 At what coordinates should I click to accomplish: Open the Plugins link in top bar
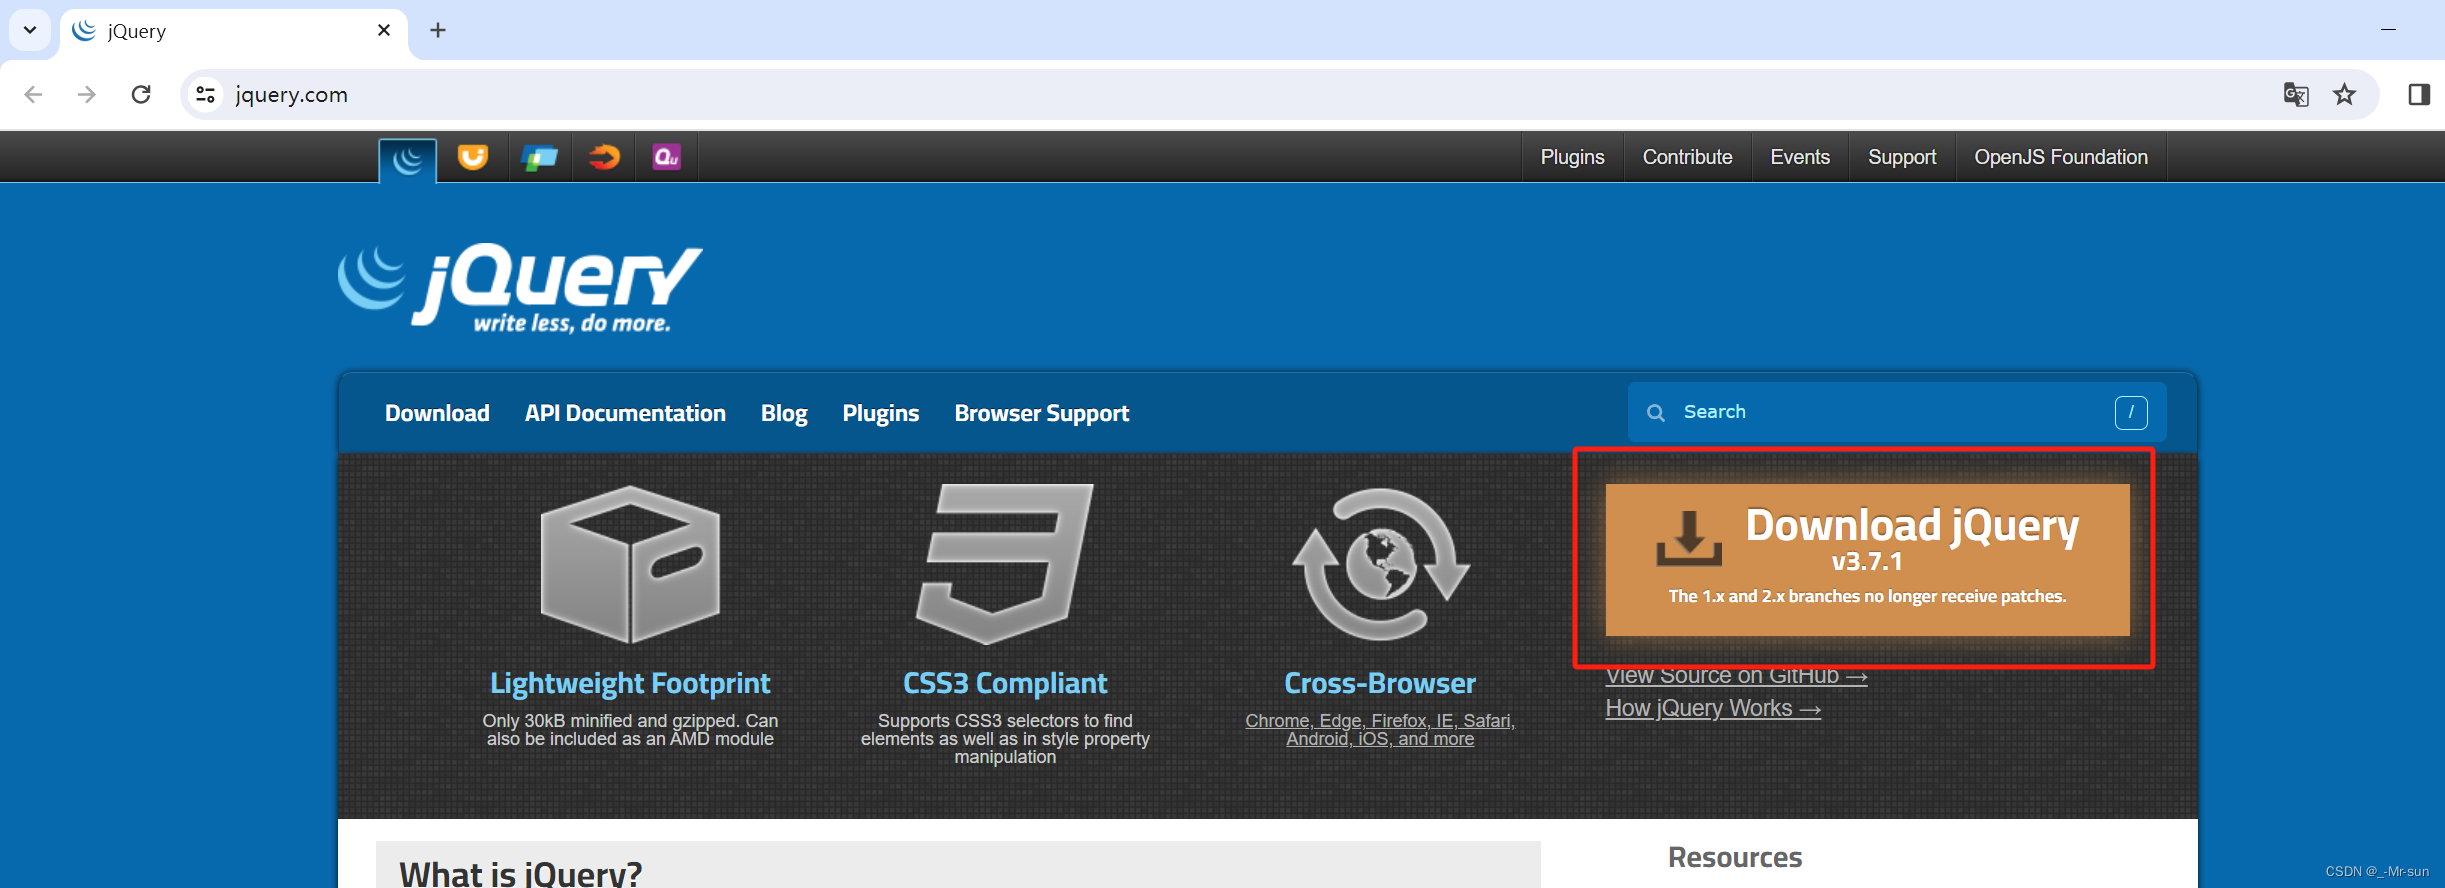click(x=1572, y=157)
